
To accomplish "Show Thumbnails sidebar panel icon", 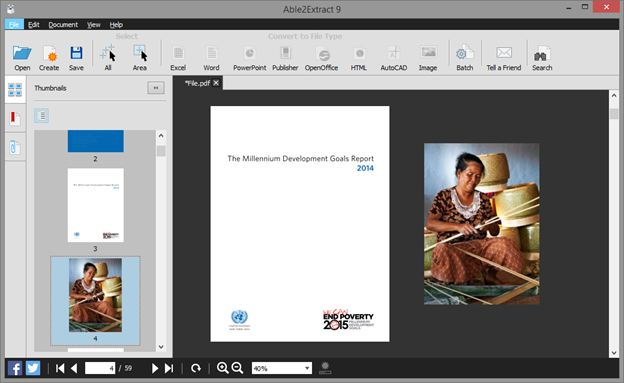I will [15, 90].
